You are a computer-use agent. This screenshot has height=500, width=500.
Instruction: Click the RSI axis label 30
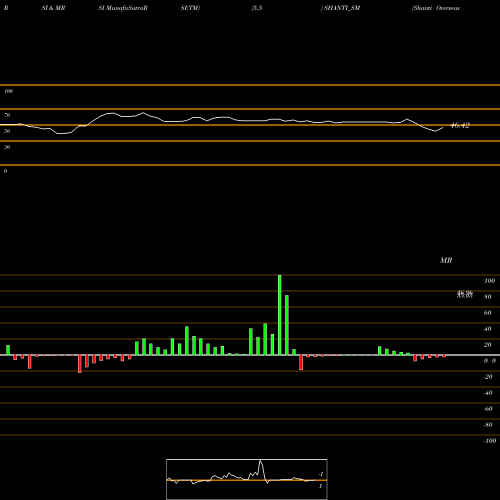tap(7, 147)
